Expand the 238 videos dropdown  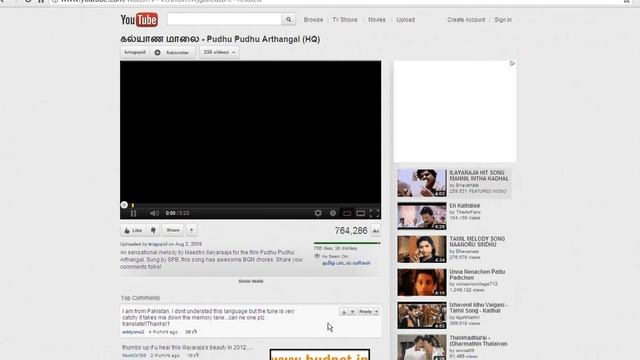219,52
